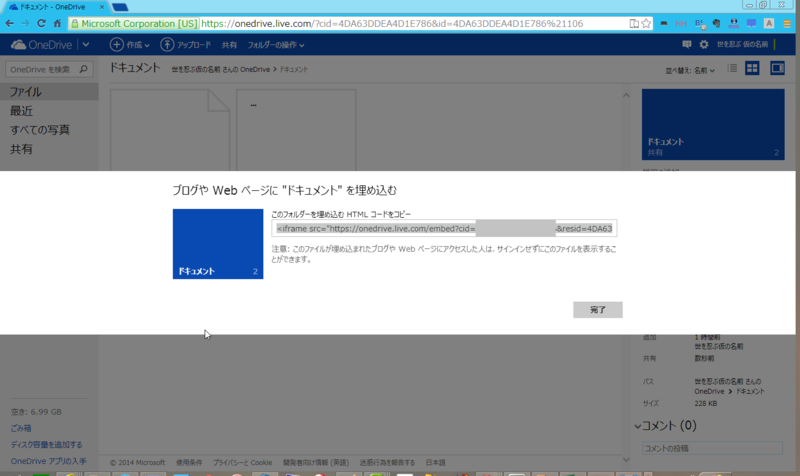
Task: Go to the browser home page
Action: click(x=57, y=23)
